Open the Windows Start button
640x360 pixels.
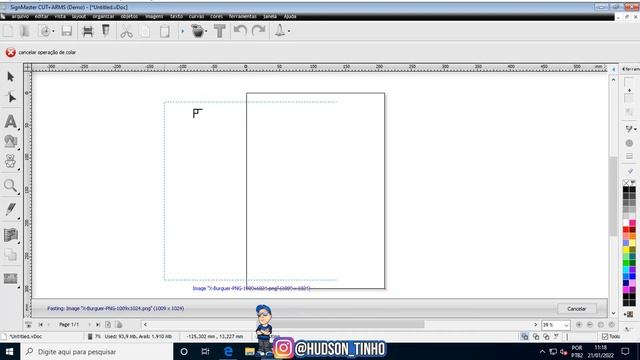9,351
